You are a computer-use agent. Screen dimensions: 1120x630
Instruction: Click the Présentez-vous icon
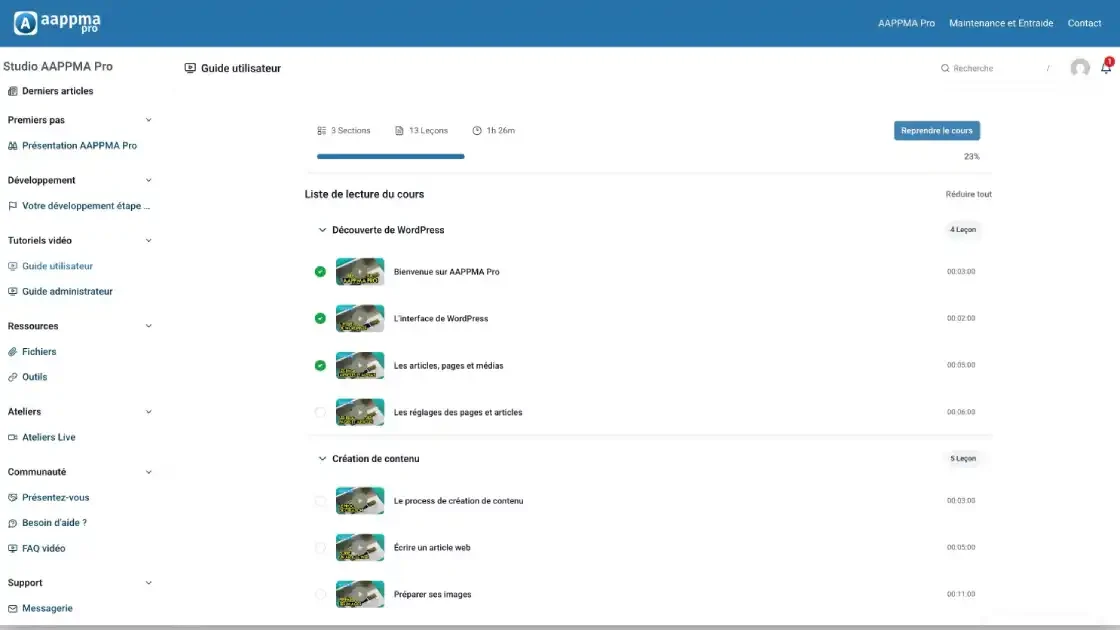point(12,497)
